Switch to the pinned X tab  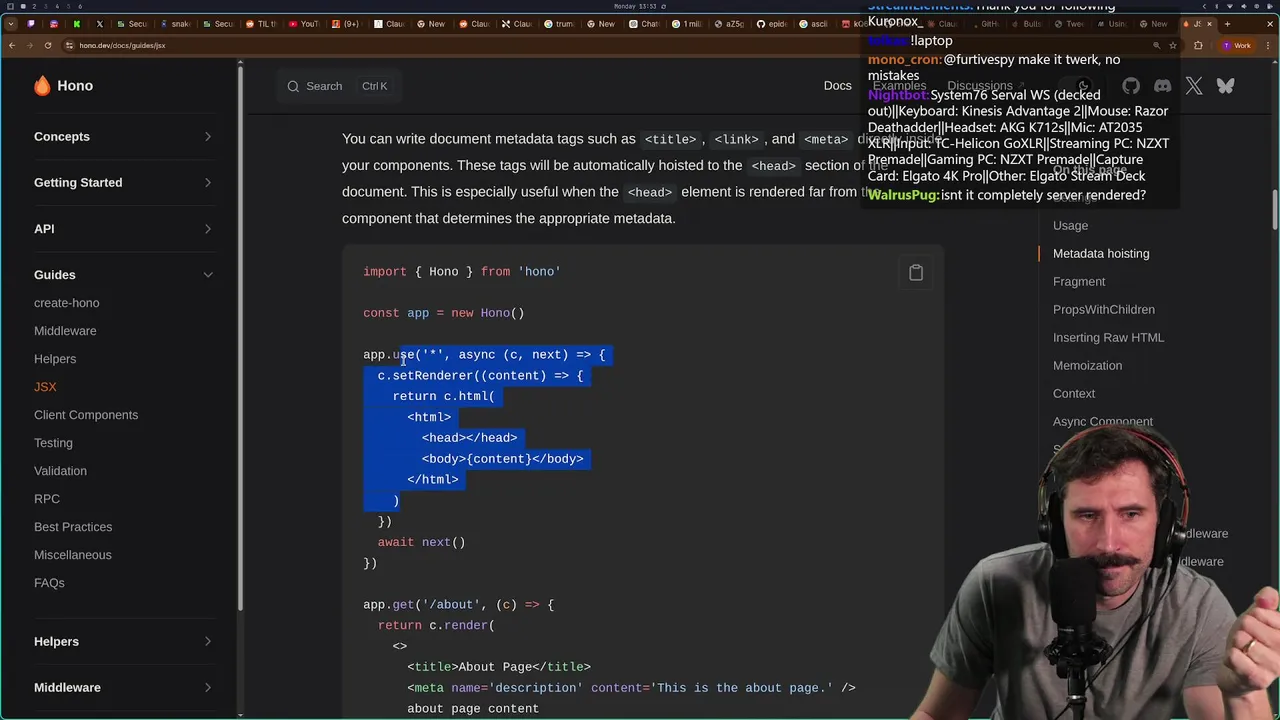point(99,24)
